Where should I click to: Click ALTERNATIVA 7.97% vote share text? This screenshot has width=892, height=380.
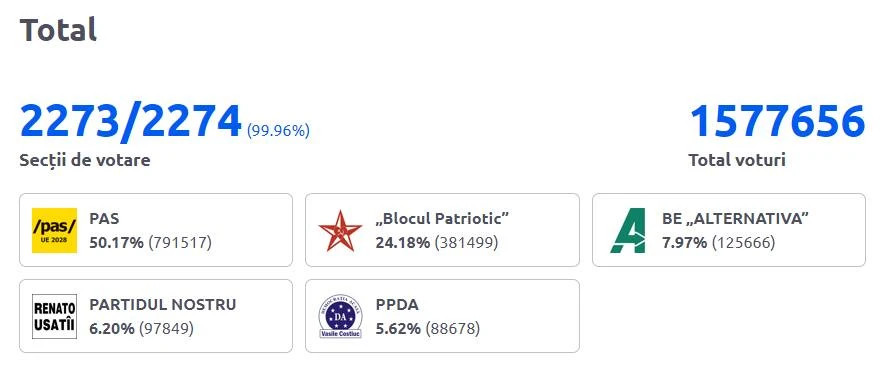[x=684, y=243]
